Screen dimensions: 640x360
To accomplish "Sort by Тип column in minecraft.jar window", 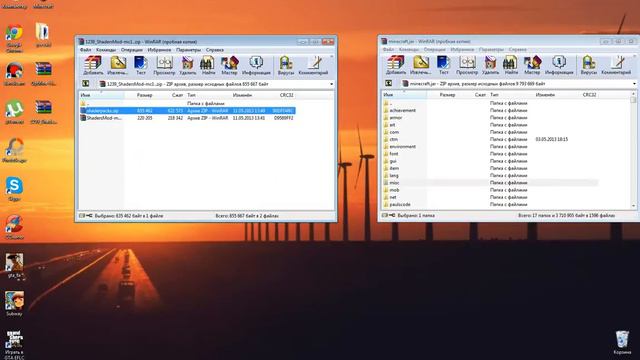I will [510, 95].
